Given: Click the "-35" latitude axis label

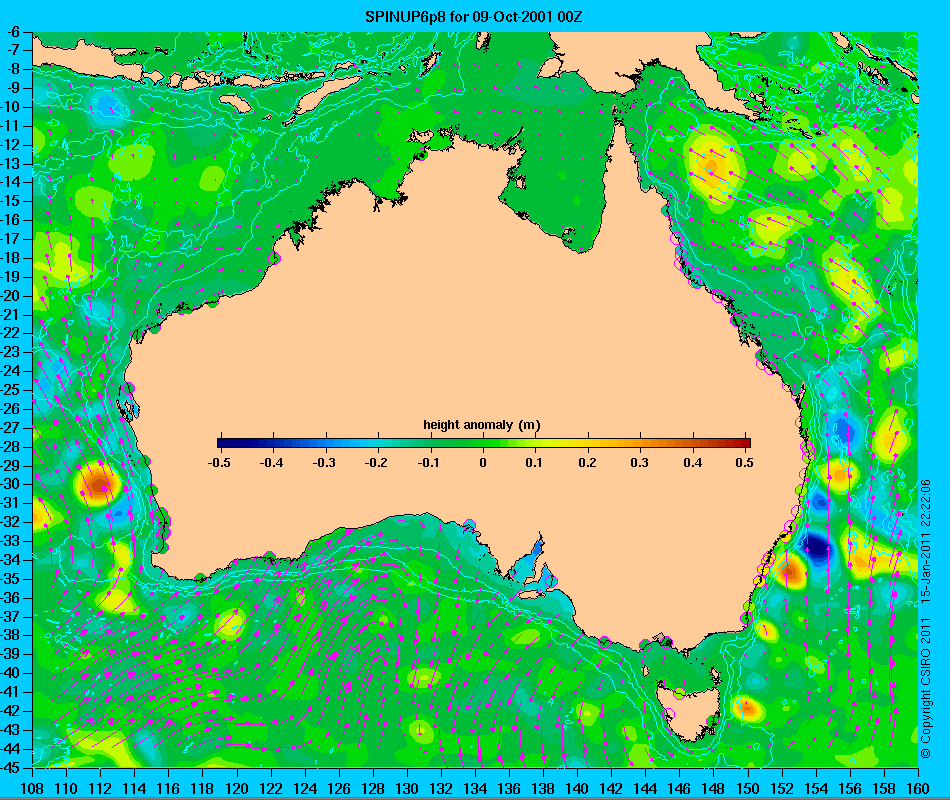Looking at the screenshot, I should (11, 579).
